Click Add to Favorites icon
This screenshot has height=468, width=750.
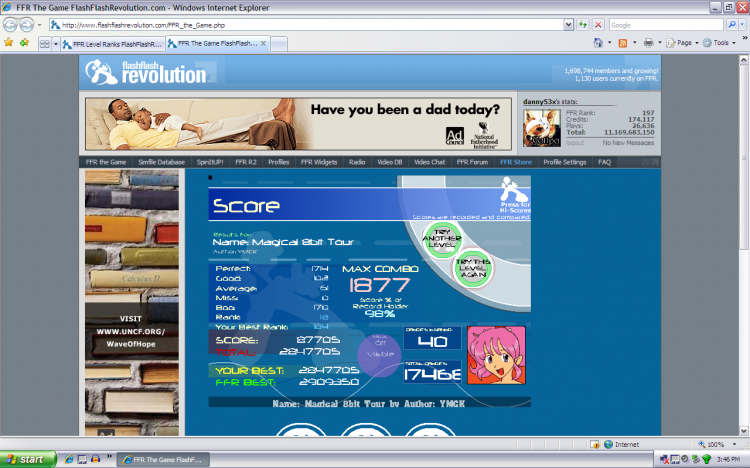[x=24, y=43]
